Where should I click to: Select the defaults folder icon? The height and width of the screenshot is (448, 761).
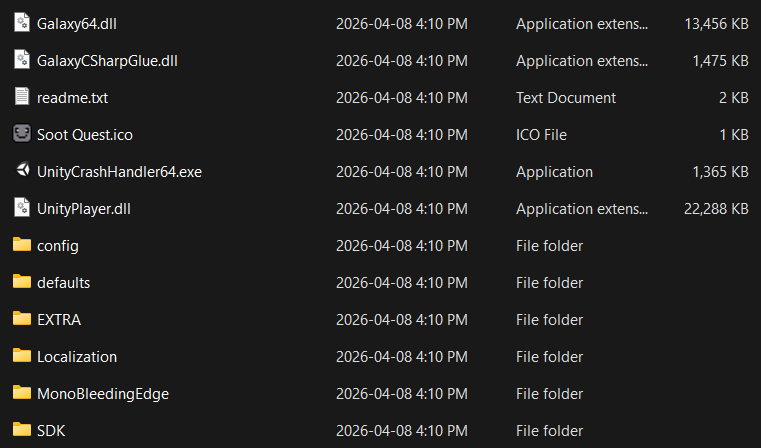pyautogui.click(x=22, y=282)
